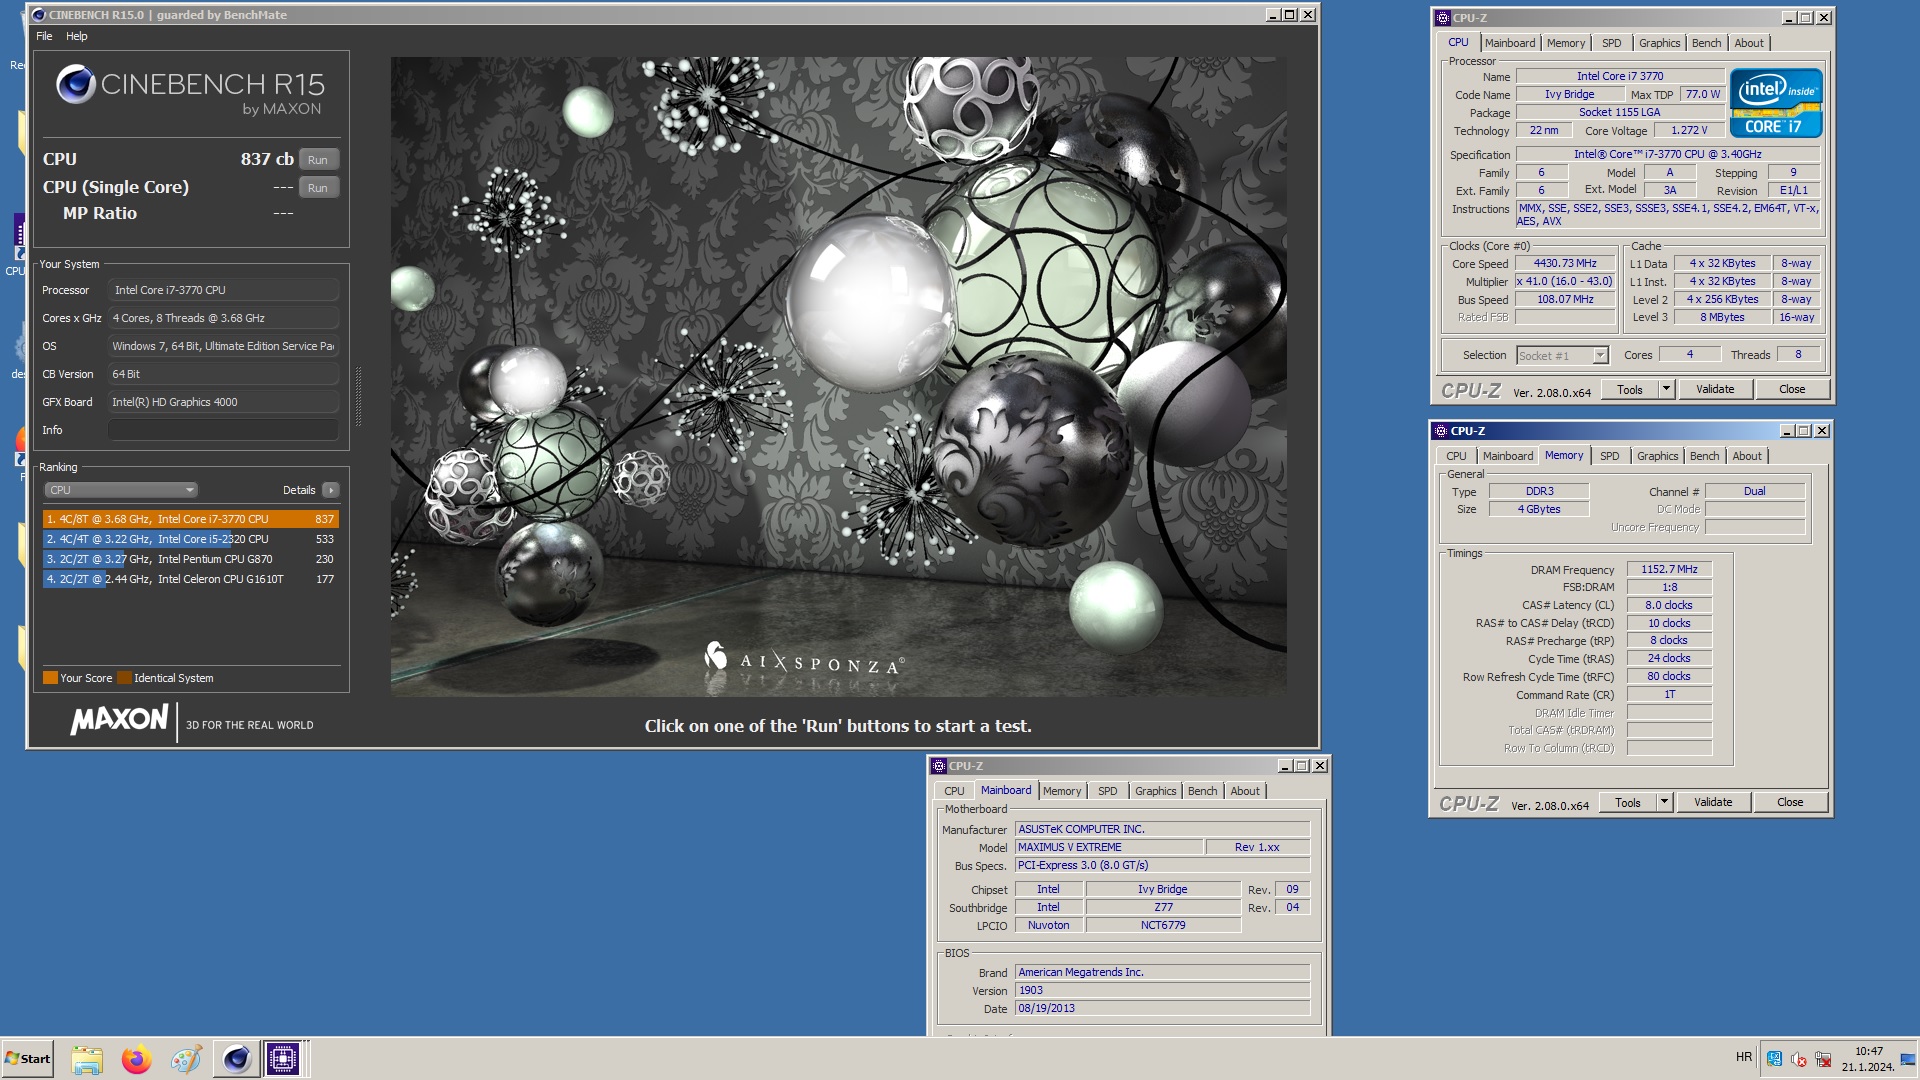
Task: Click the Intel Core i7 logo badge
Action: [x=1776, y=103]
